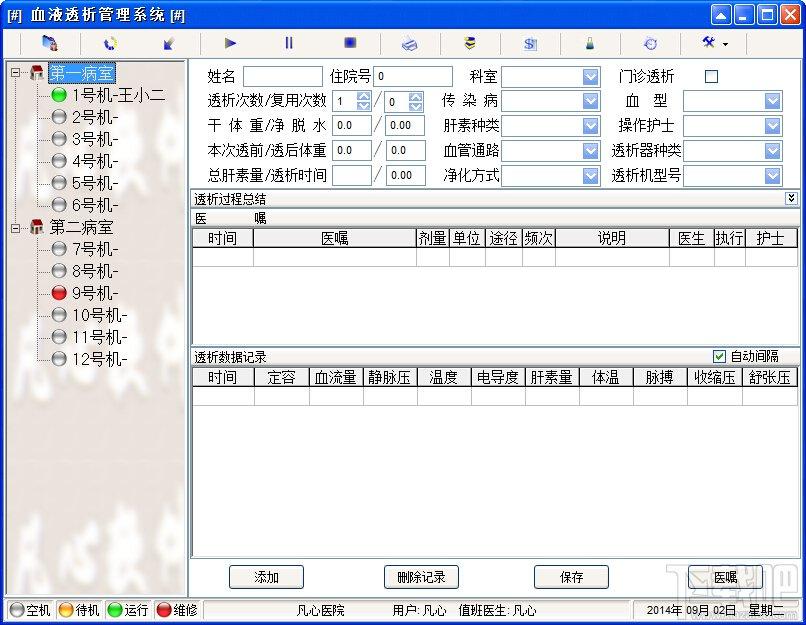Click the 剂量 column header in 医嘱 table
The height and width of the screenshot is (625, 806).
tap(433, 238)
